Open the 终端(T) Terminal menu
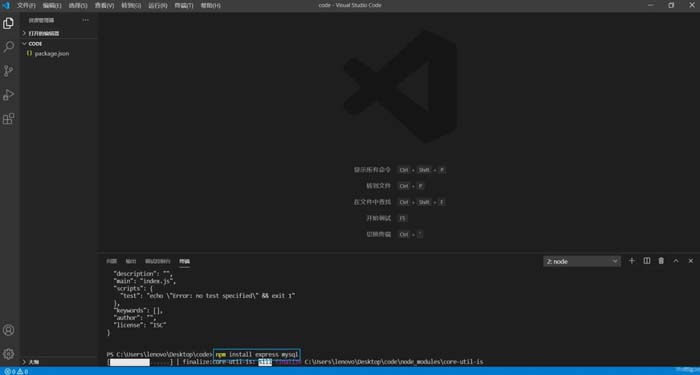The width and height of the screenshot is (700, 375). [x=183, y=5]
